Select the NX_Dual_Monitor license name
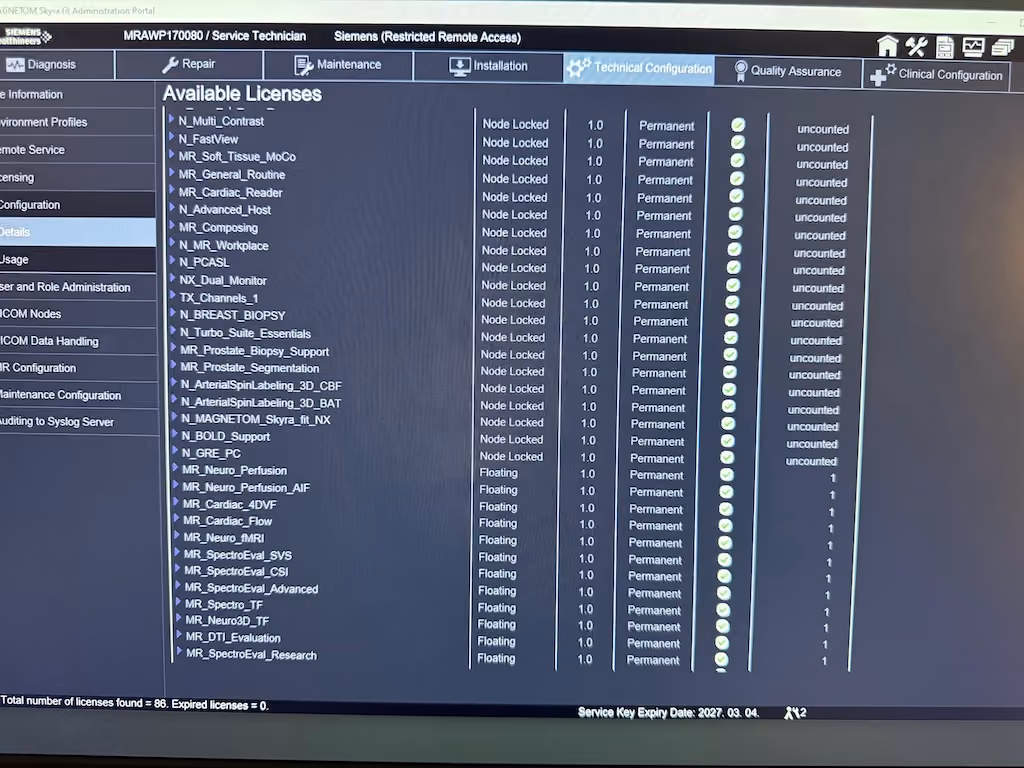 point(223,280)
